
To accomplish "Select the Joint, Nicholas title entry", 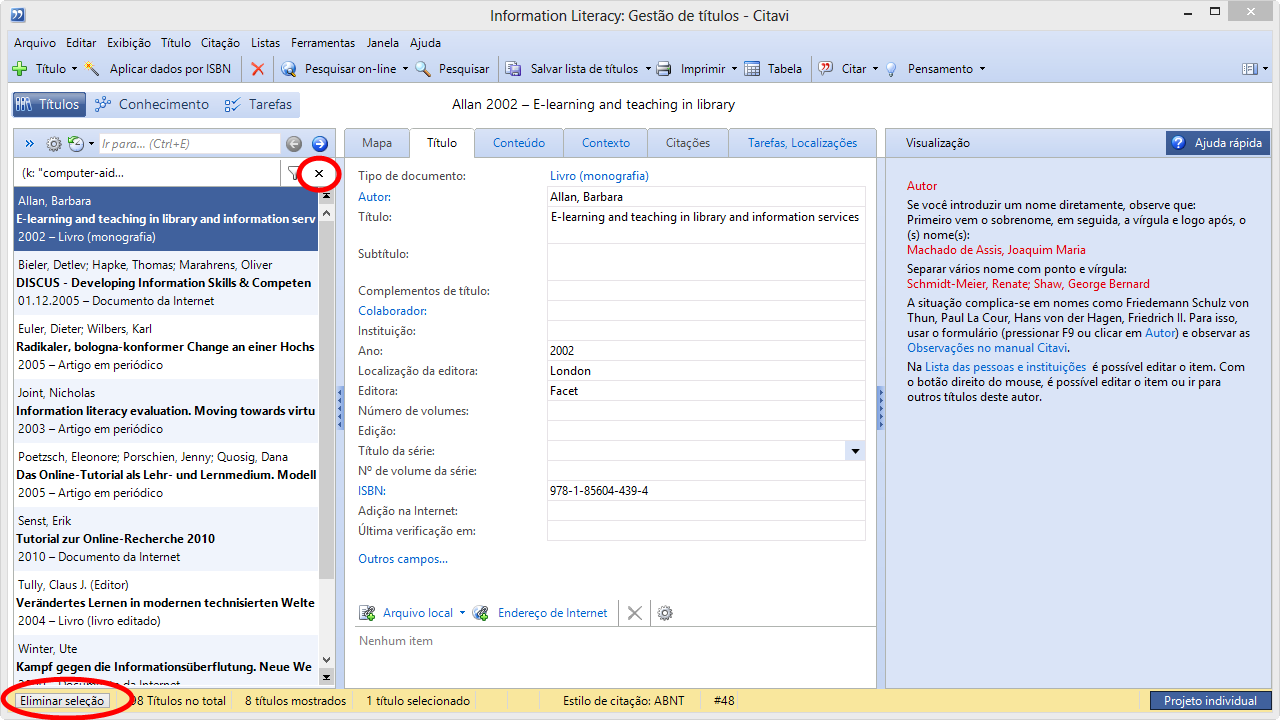I will pyautogui.click(x=166, y=411).
